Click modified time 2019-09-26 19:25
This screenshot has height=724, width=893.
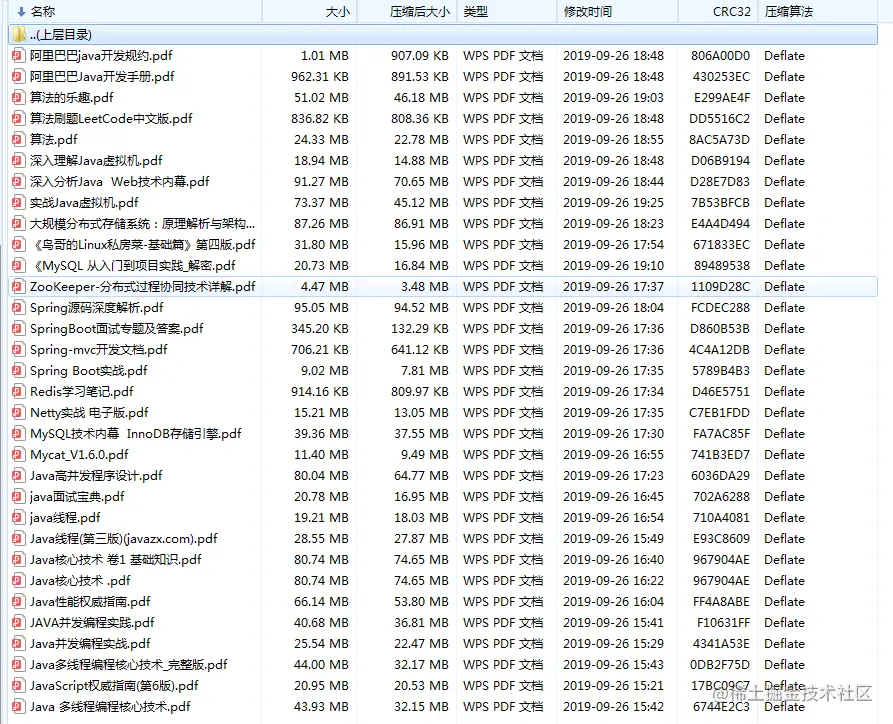(x=613, y=203)
